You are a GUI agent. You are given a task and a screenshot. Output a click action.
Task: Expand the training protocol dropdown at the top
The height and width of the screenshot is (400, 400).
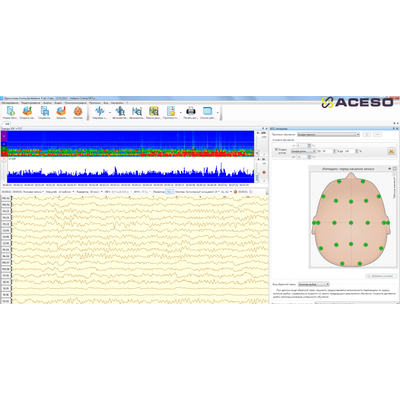pos(328,134)
